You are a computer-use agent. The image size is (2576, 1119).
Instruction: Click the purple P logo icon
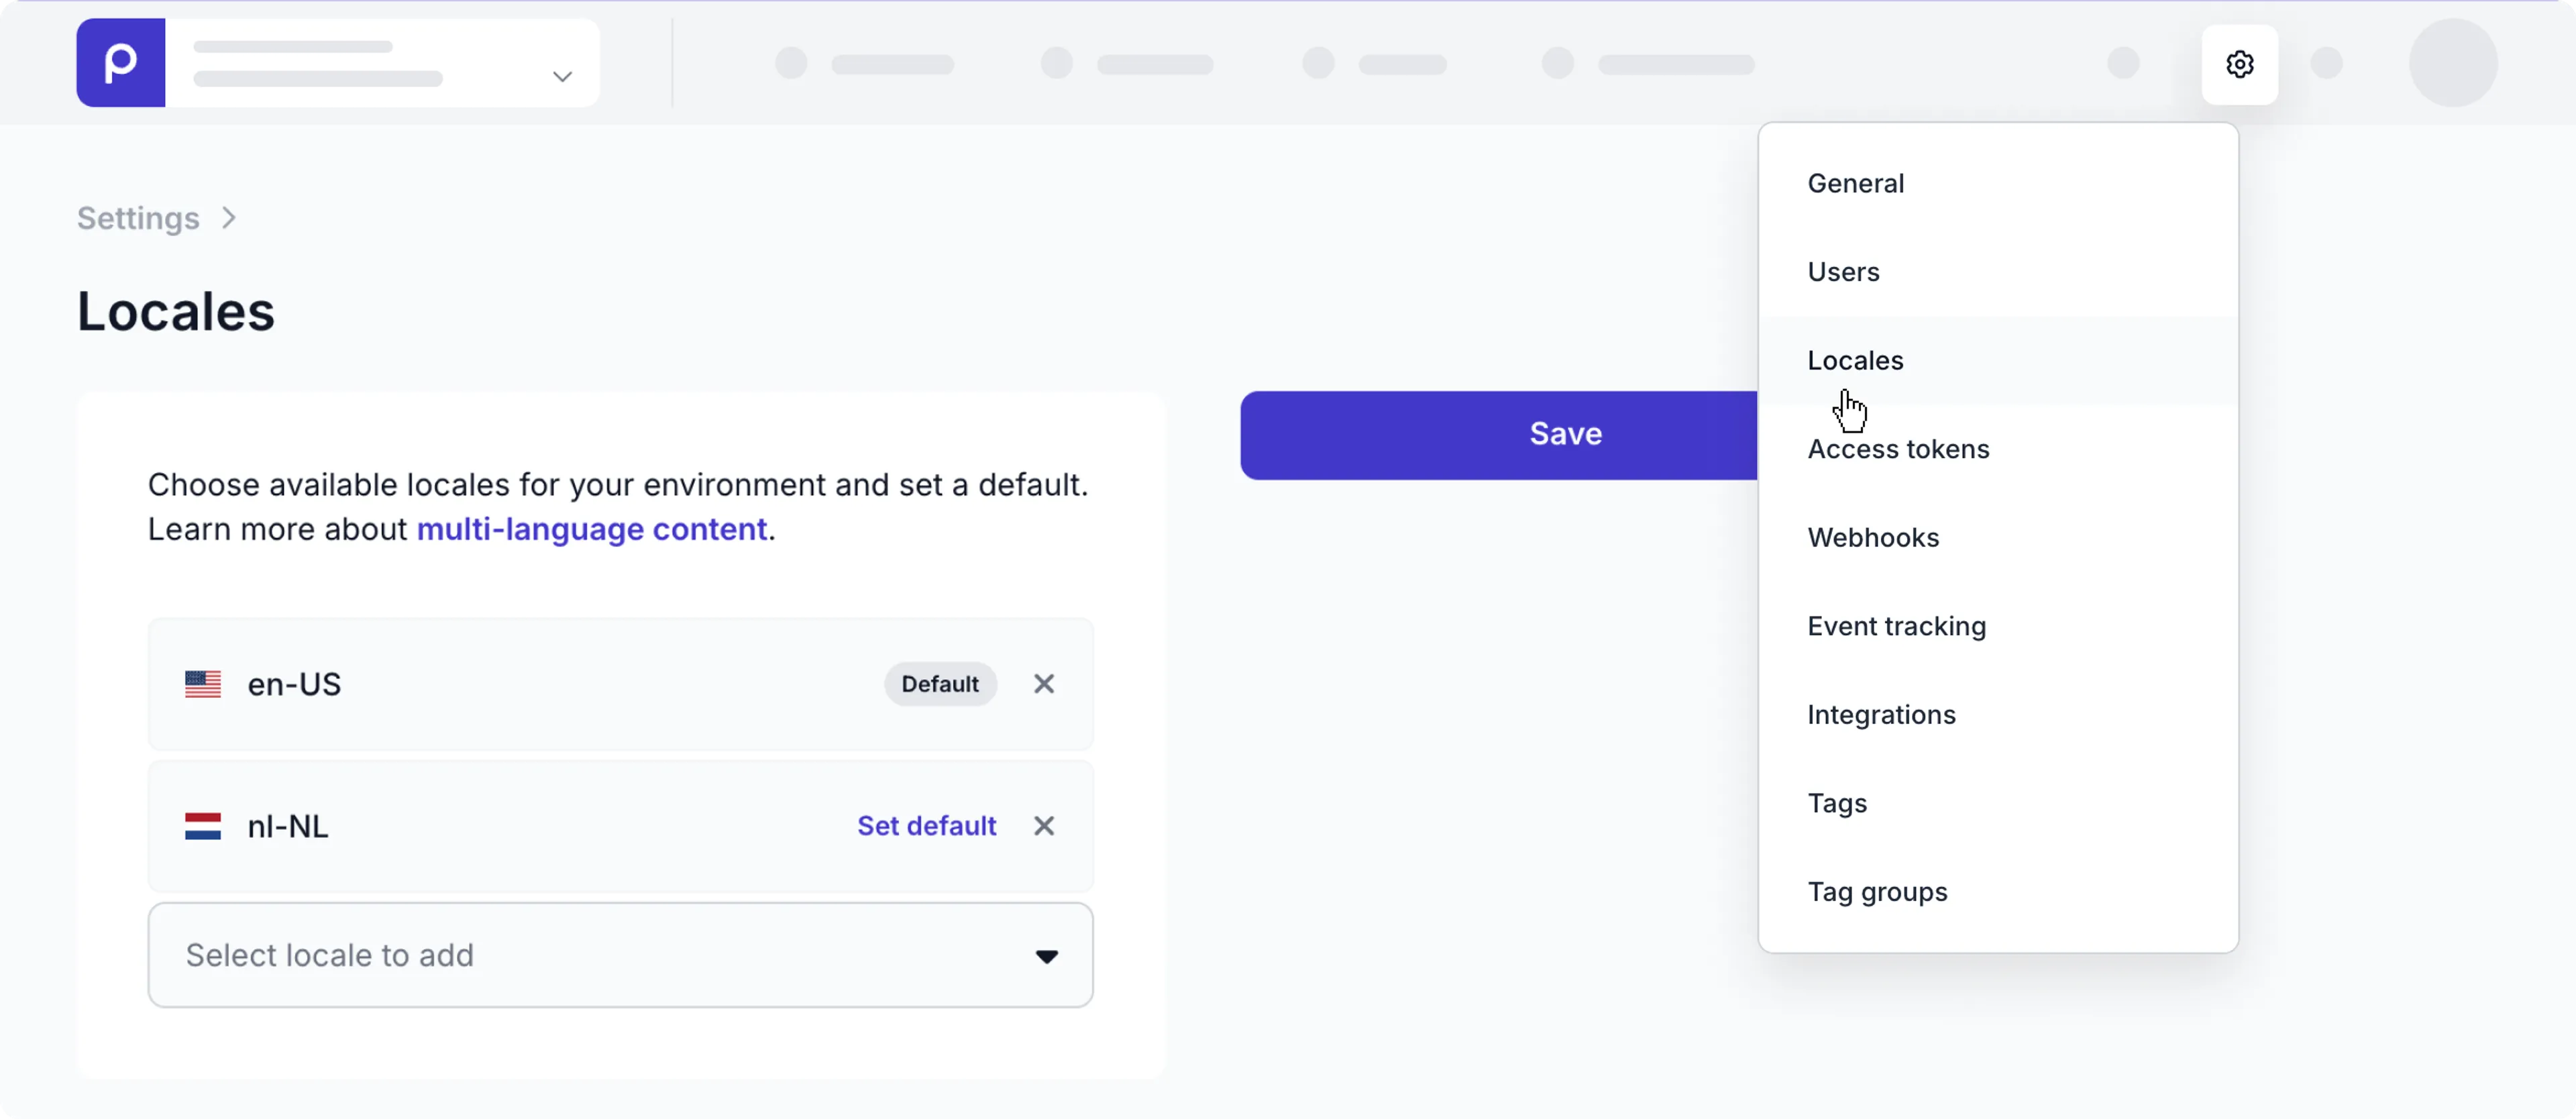coord(121,63)
